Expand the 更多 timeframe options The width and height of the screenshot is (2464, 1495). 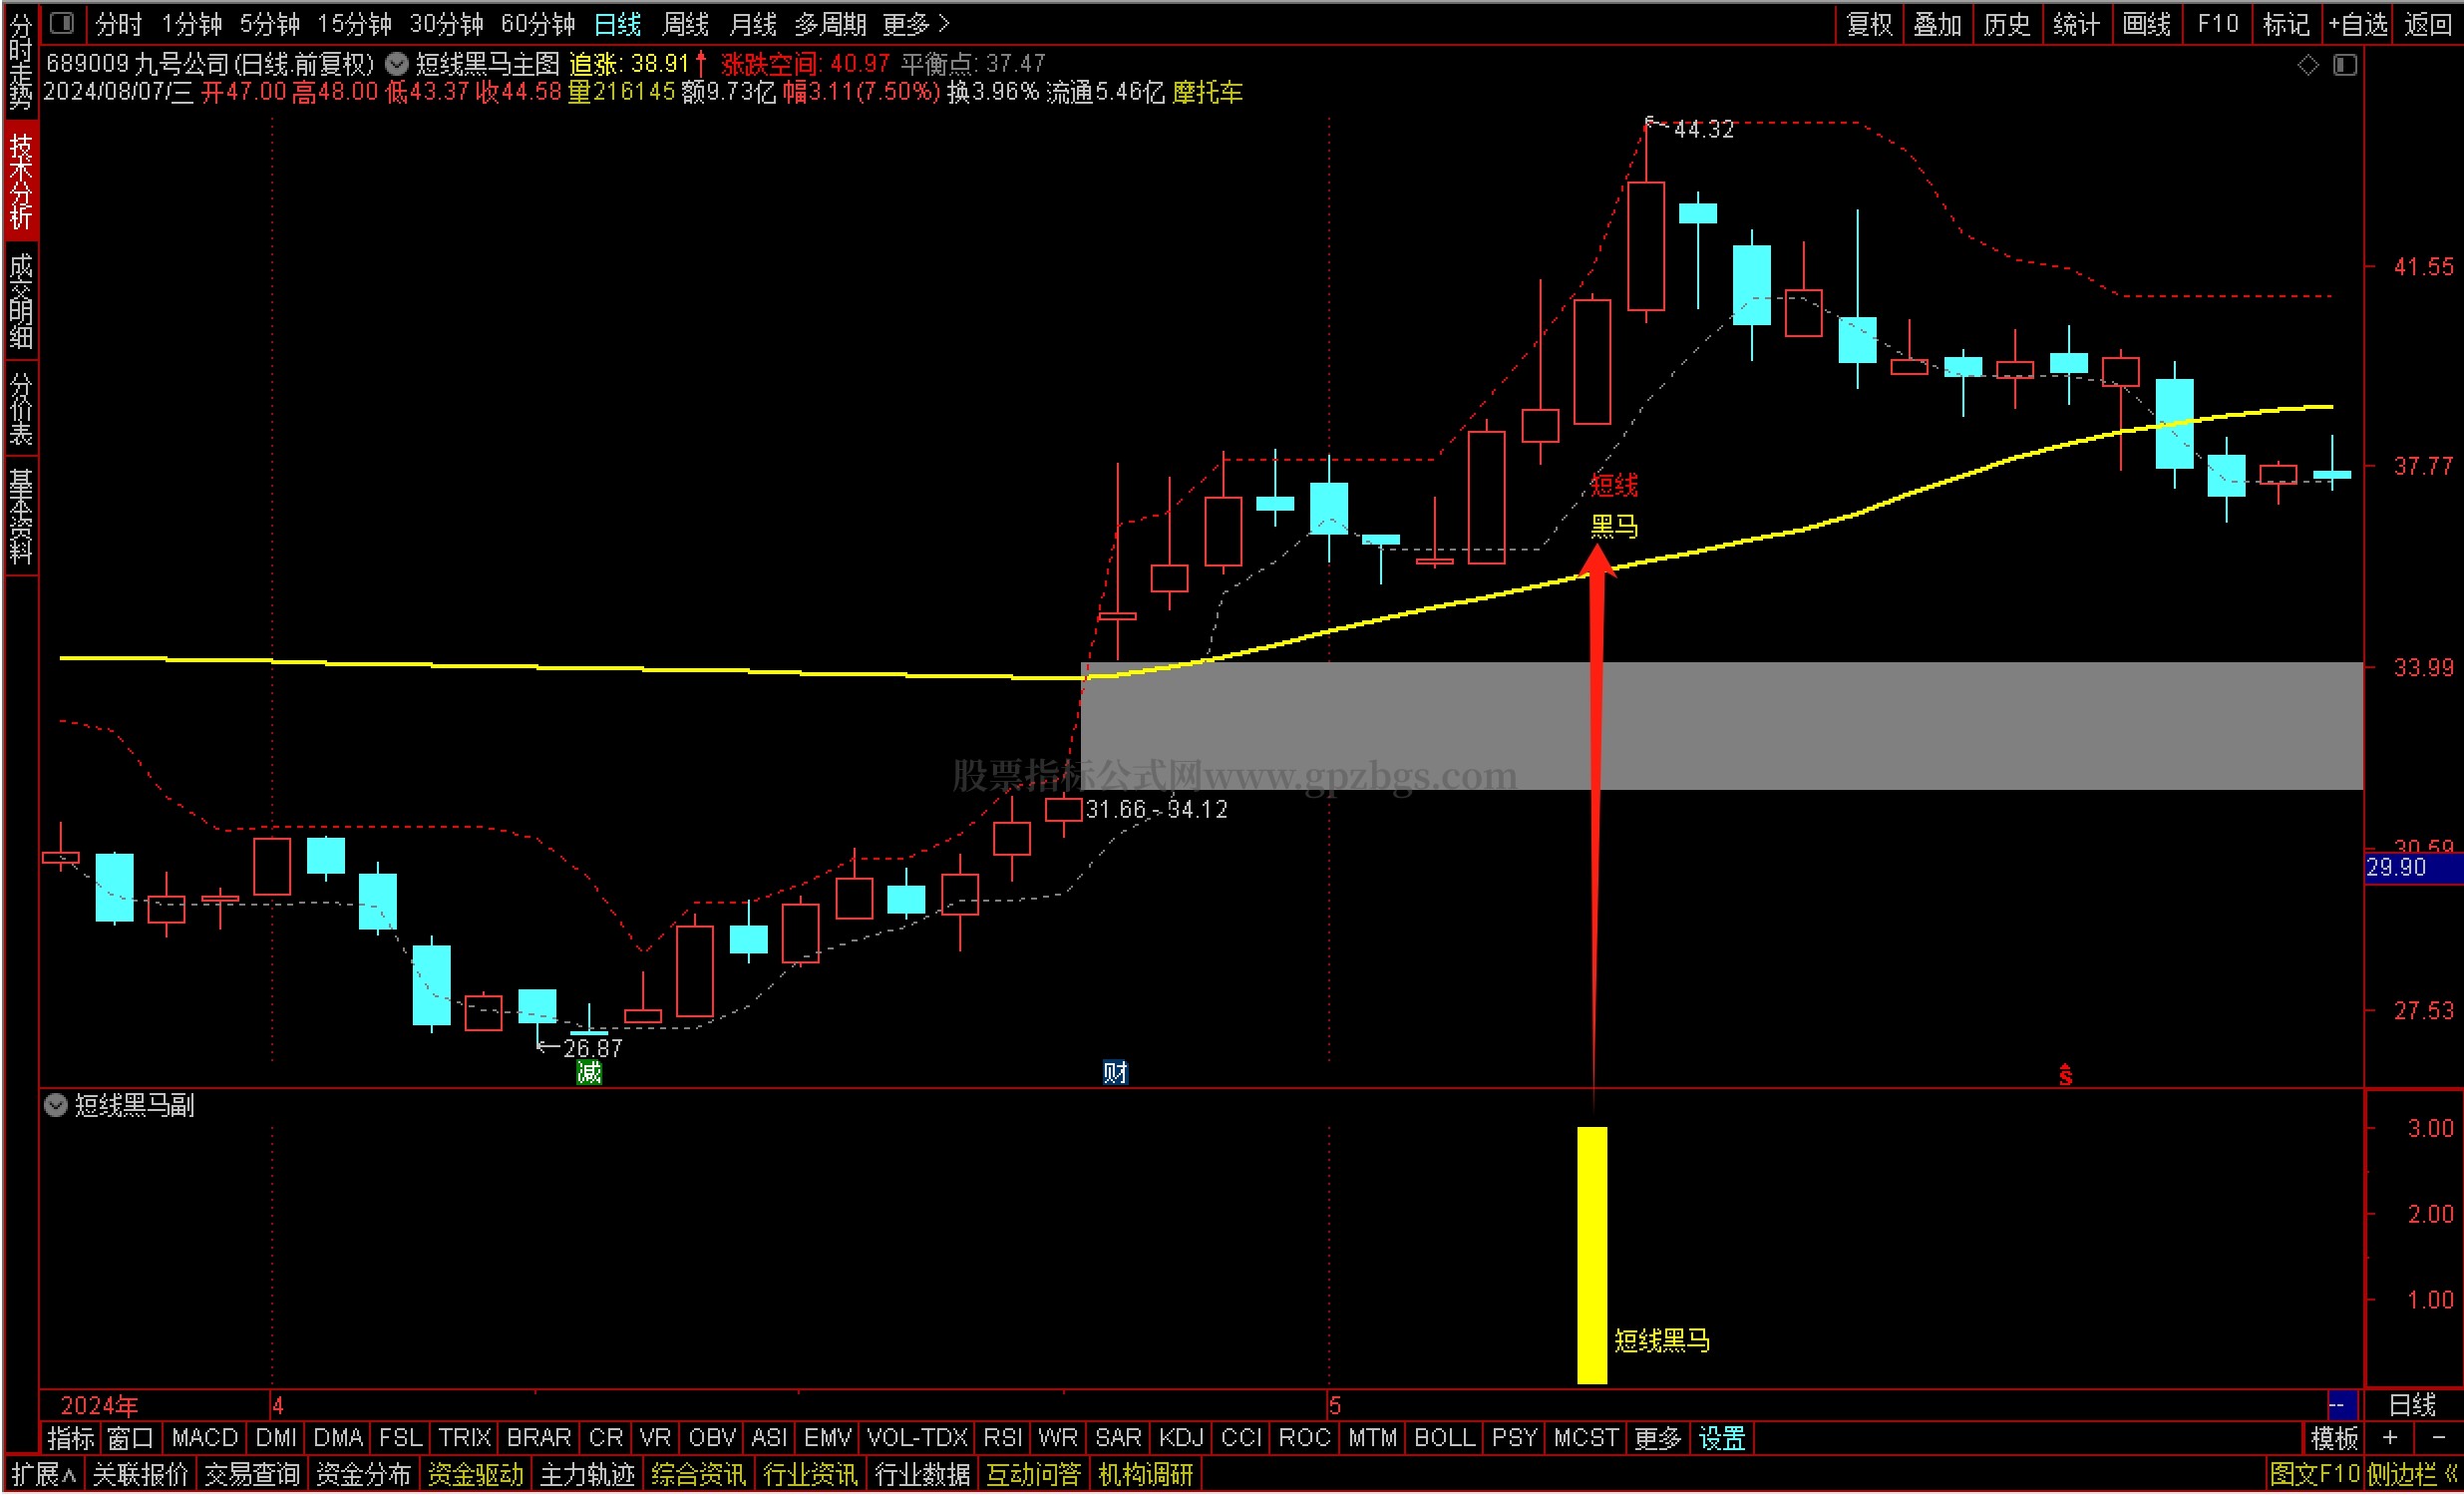tap(915, 23)
